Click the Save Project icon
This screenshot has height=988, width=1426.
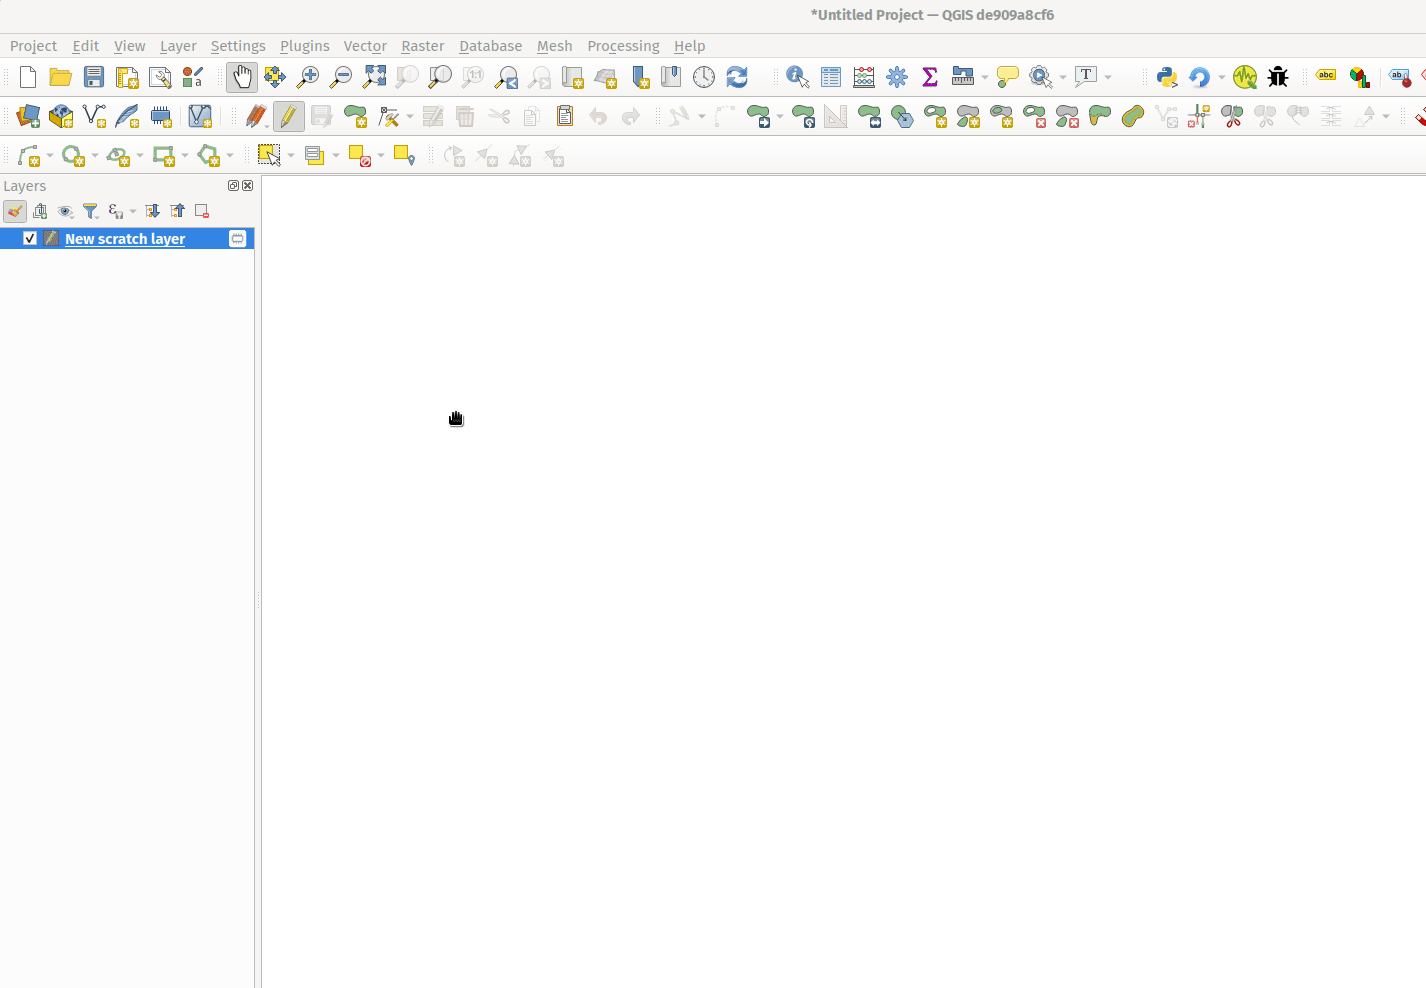(94, 77)
